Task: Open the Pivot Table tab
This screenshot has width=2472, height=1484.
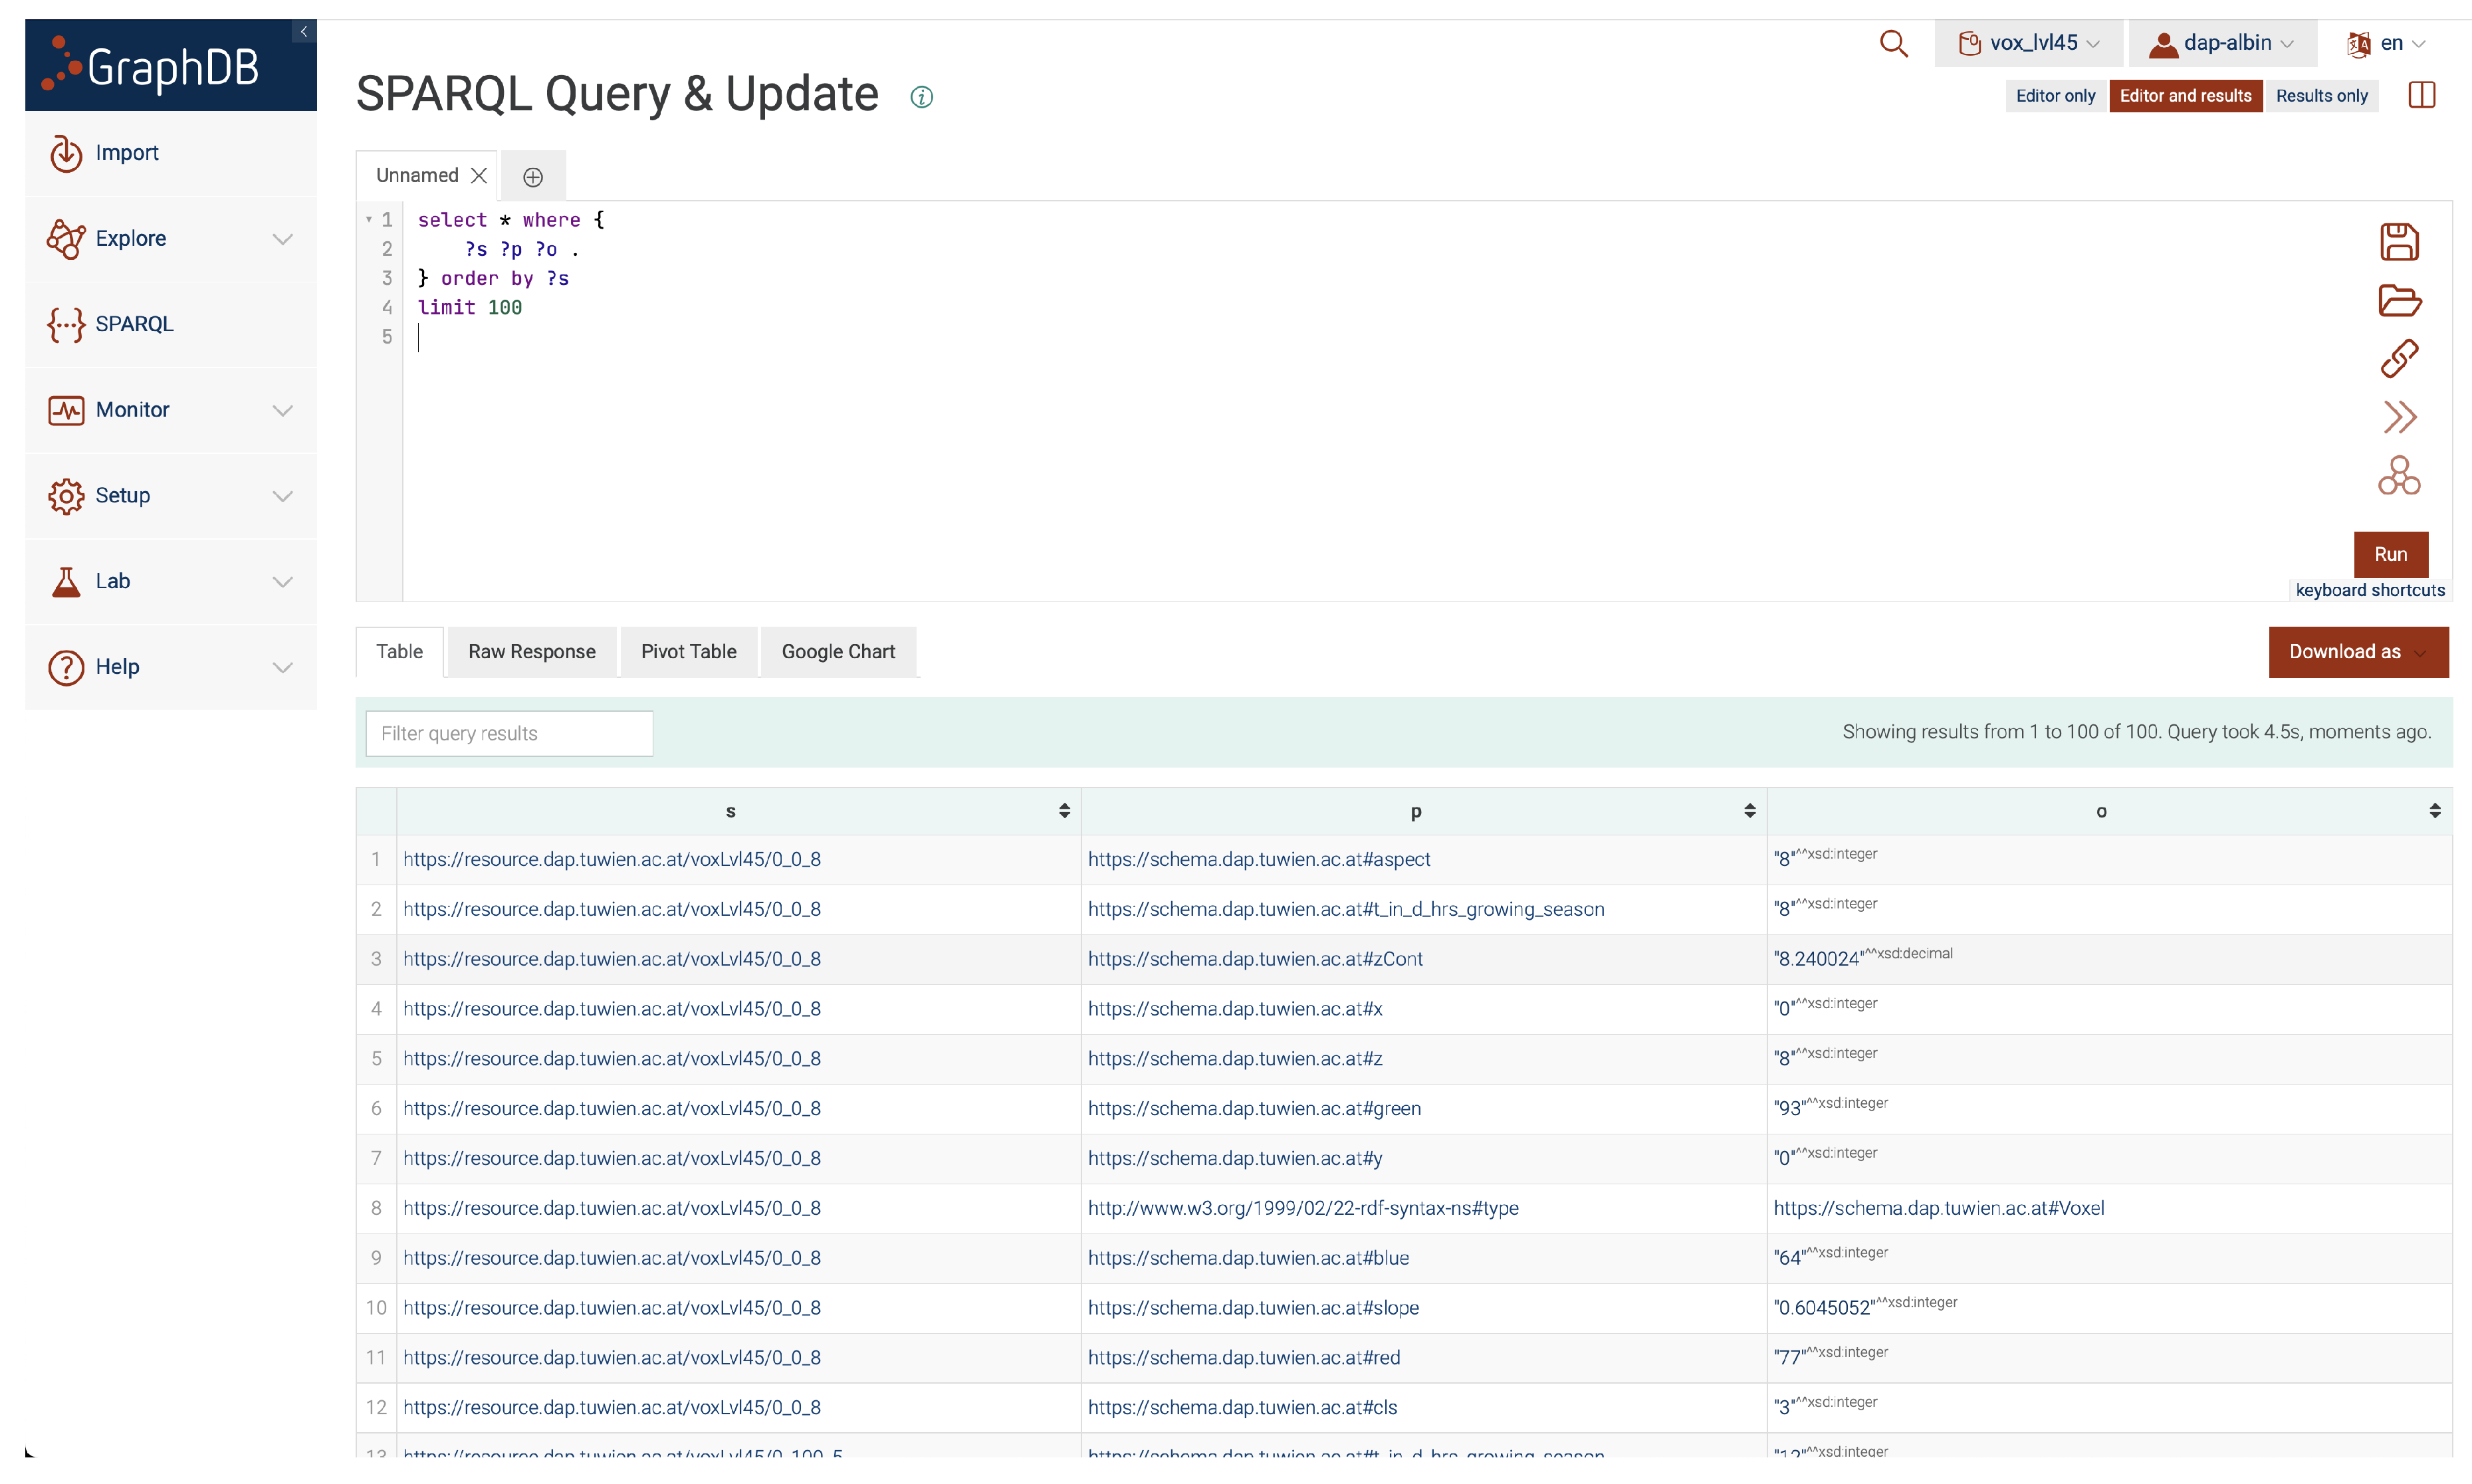Action: 688,652
